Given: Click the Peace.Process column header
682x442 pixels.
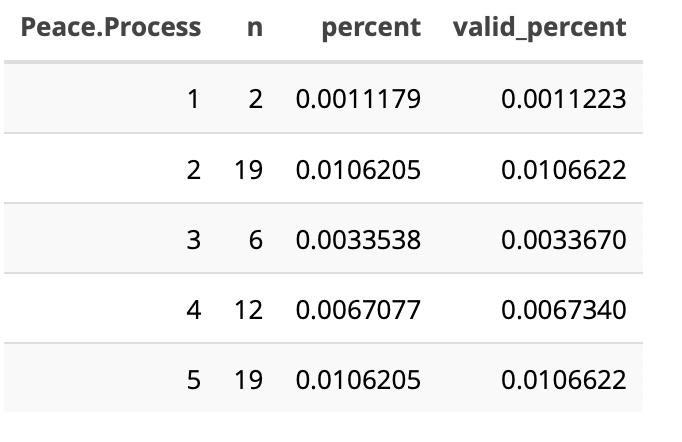Looking at the screenshot, I should click(110, 28).
